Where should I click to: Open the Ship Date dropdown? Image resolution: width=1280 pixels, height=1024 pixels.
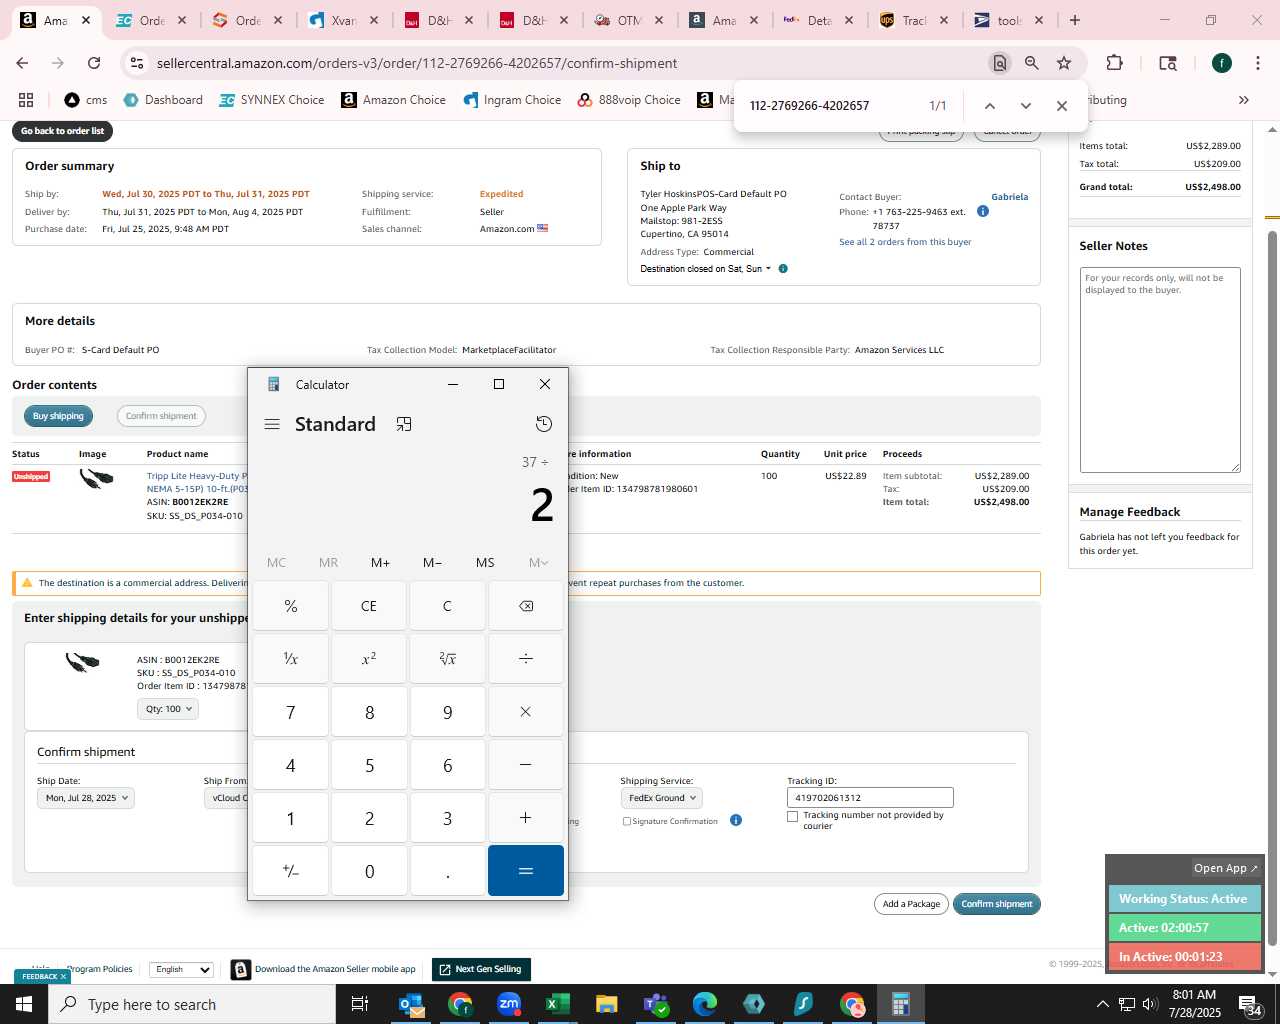click(85, 798)
